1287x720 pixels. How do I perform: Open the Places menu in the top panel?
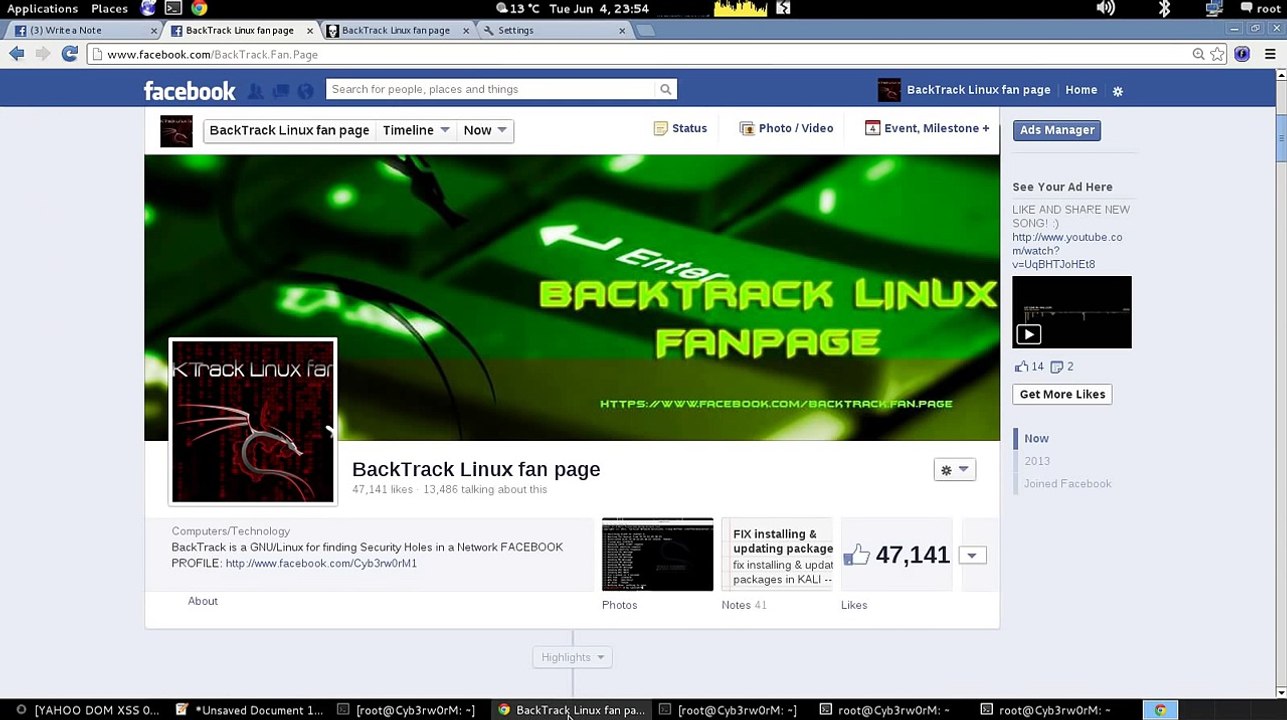pyautogui.click(x=109, y=9)
